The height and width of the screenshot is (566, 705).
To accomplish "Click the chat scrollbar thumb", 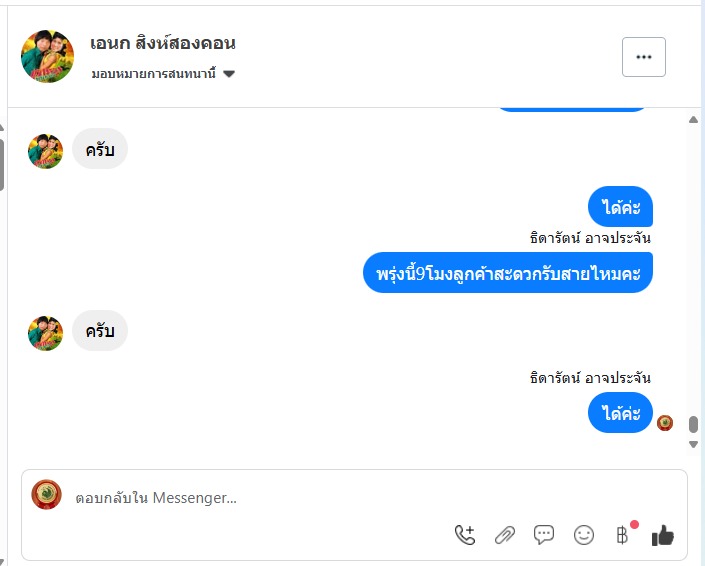I will point(694,424).
